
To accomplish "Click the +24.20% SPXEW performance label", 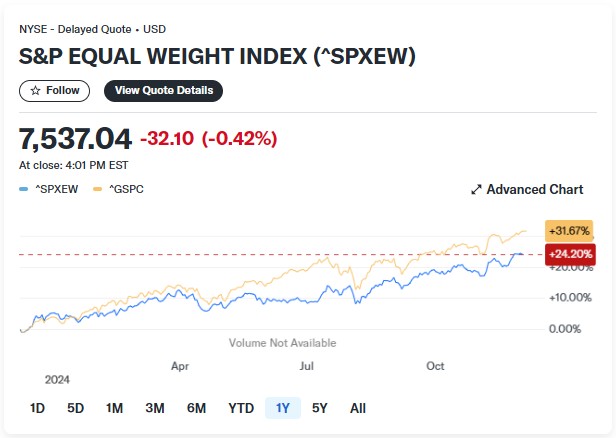I will pyautogui.click(x=569, y=254).
